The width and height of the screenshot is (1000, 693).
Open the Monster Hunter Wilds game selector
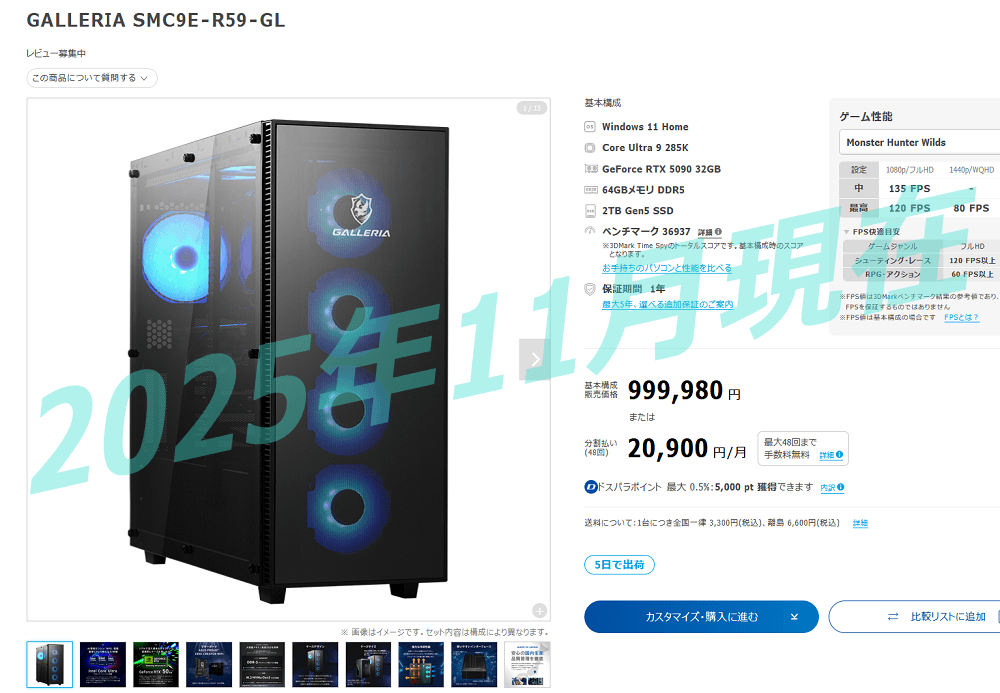tap(920, 142)
